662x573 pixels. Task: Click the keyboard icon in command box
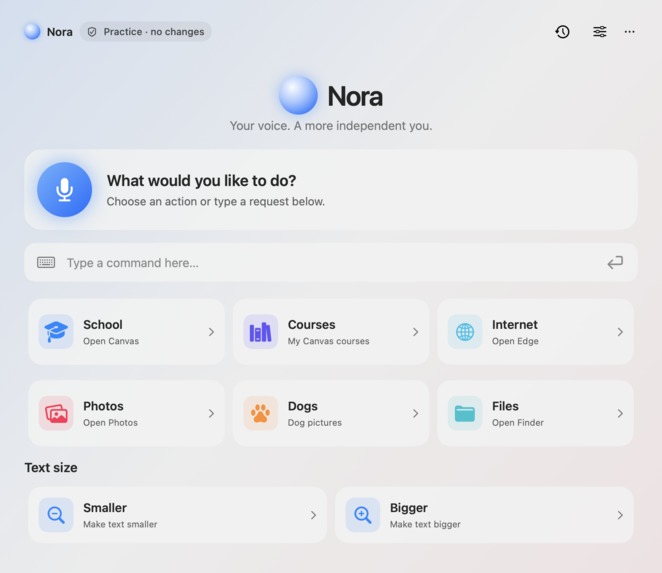[x=46, y=262]
